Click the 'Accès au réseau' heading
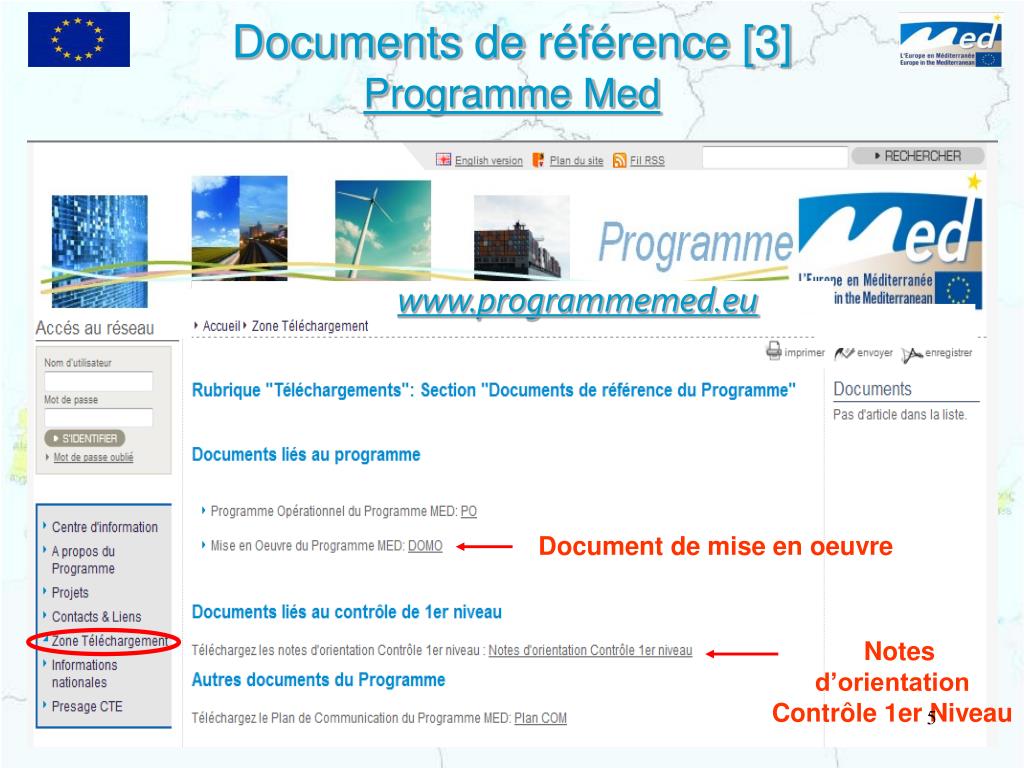This screenshot has width=1024, height=768. [x=95, y=328]
